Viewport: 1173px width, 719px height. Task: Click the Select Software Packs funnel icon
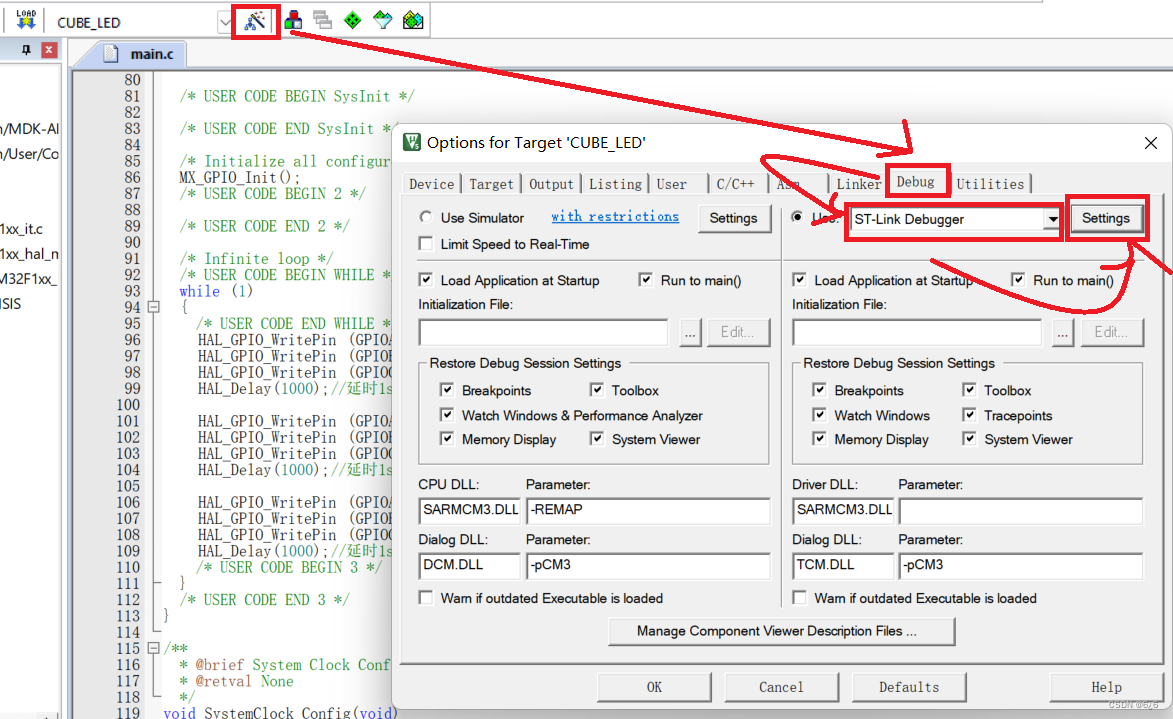tap(382, 20)
